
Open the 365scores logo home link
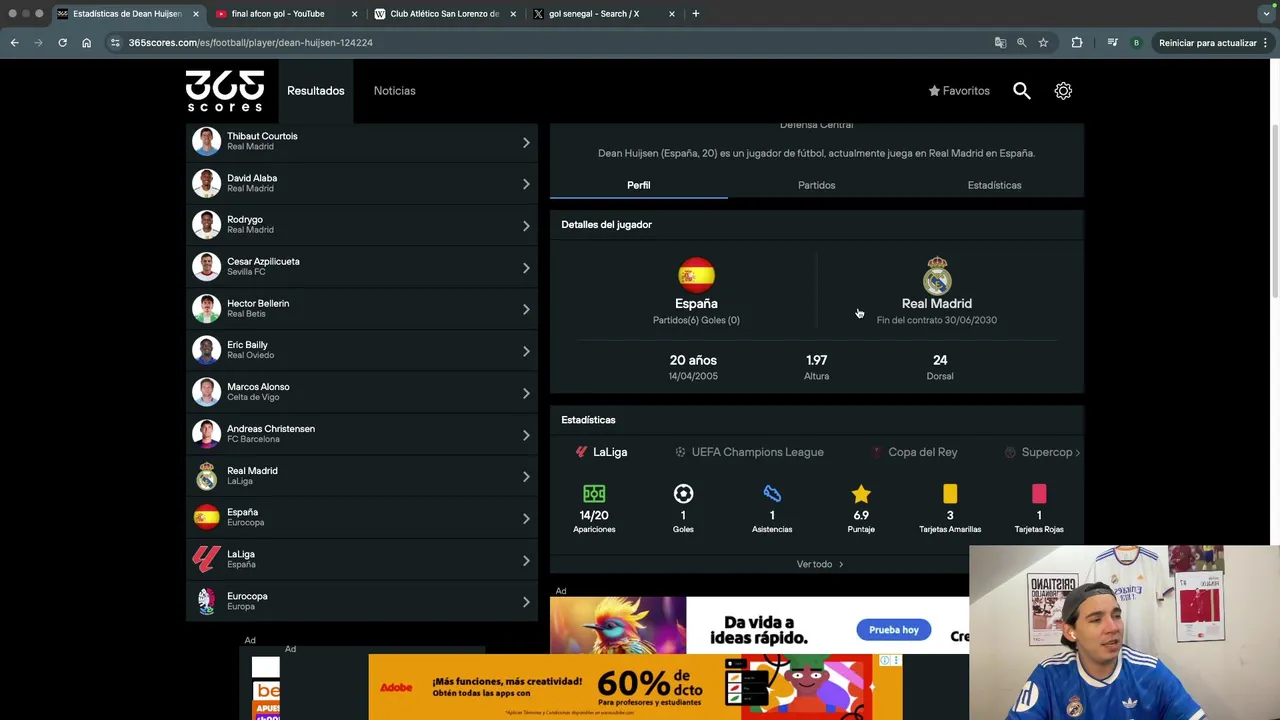point(225,91)
